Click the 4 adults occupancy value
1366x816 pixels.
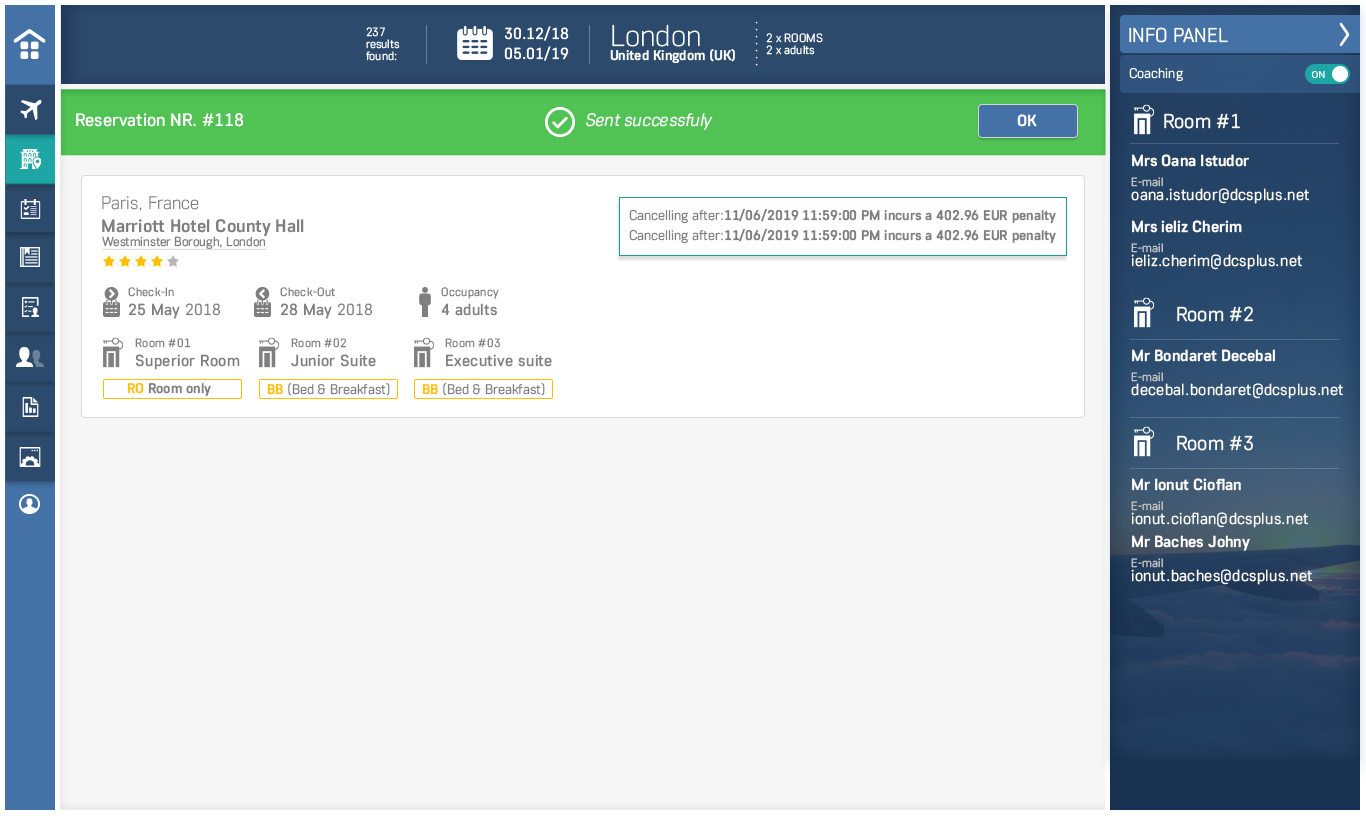(469, 310)
